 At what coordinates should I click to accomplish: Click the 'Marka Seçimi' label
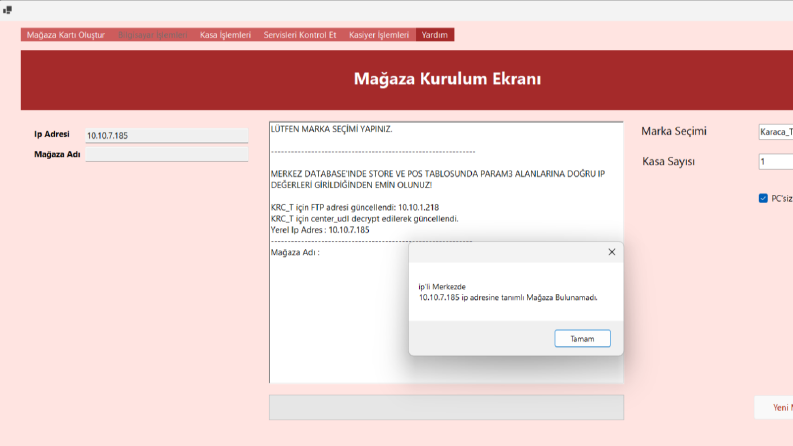674,131
